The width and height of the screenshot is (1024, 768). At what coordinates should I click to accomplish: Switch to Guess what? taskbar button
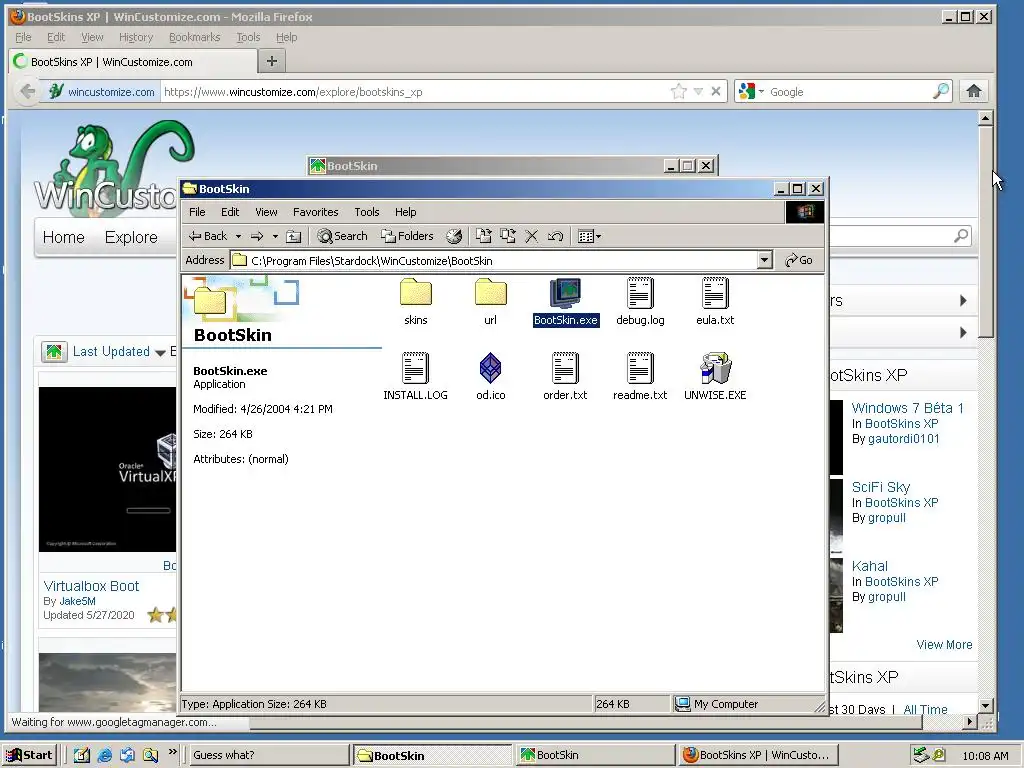268,755
